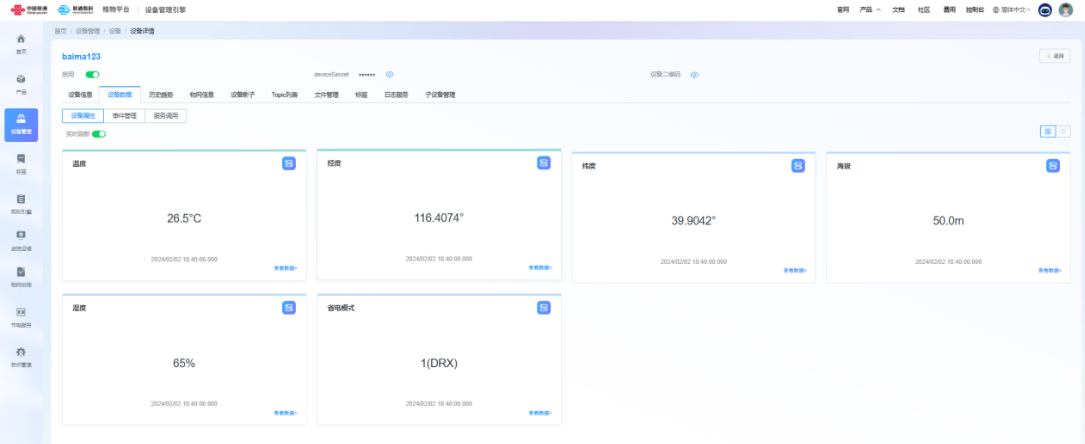
Task: Reveal the deviceSecret with the eye icon
Action: pos(390,74)
